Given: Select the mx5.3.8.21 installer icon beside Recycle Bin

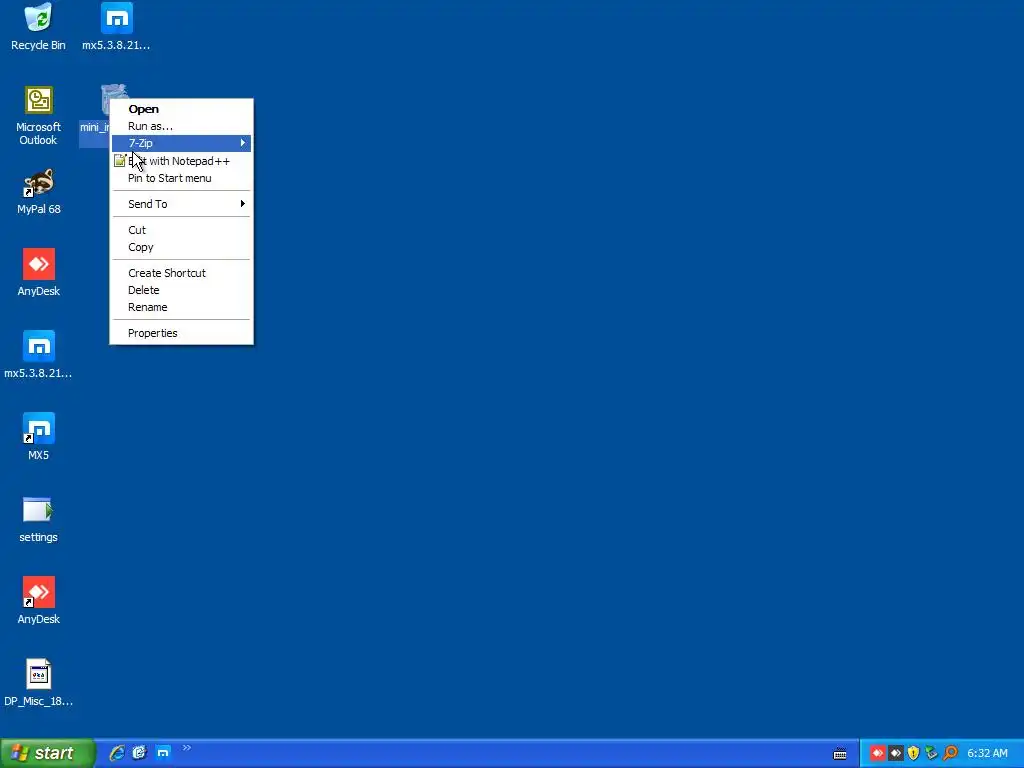Looking at the screenshot, I should tap(116, 26).
